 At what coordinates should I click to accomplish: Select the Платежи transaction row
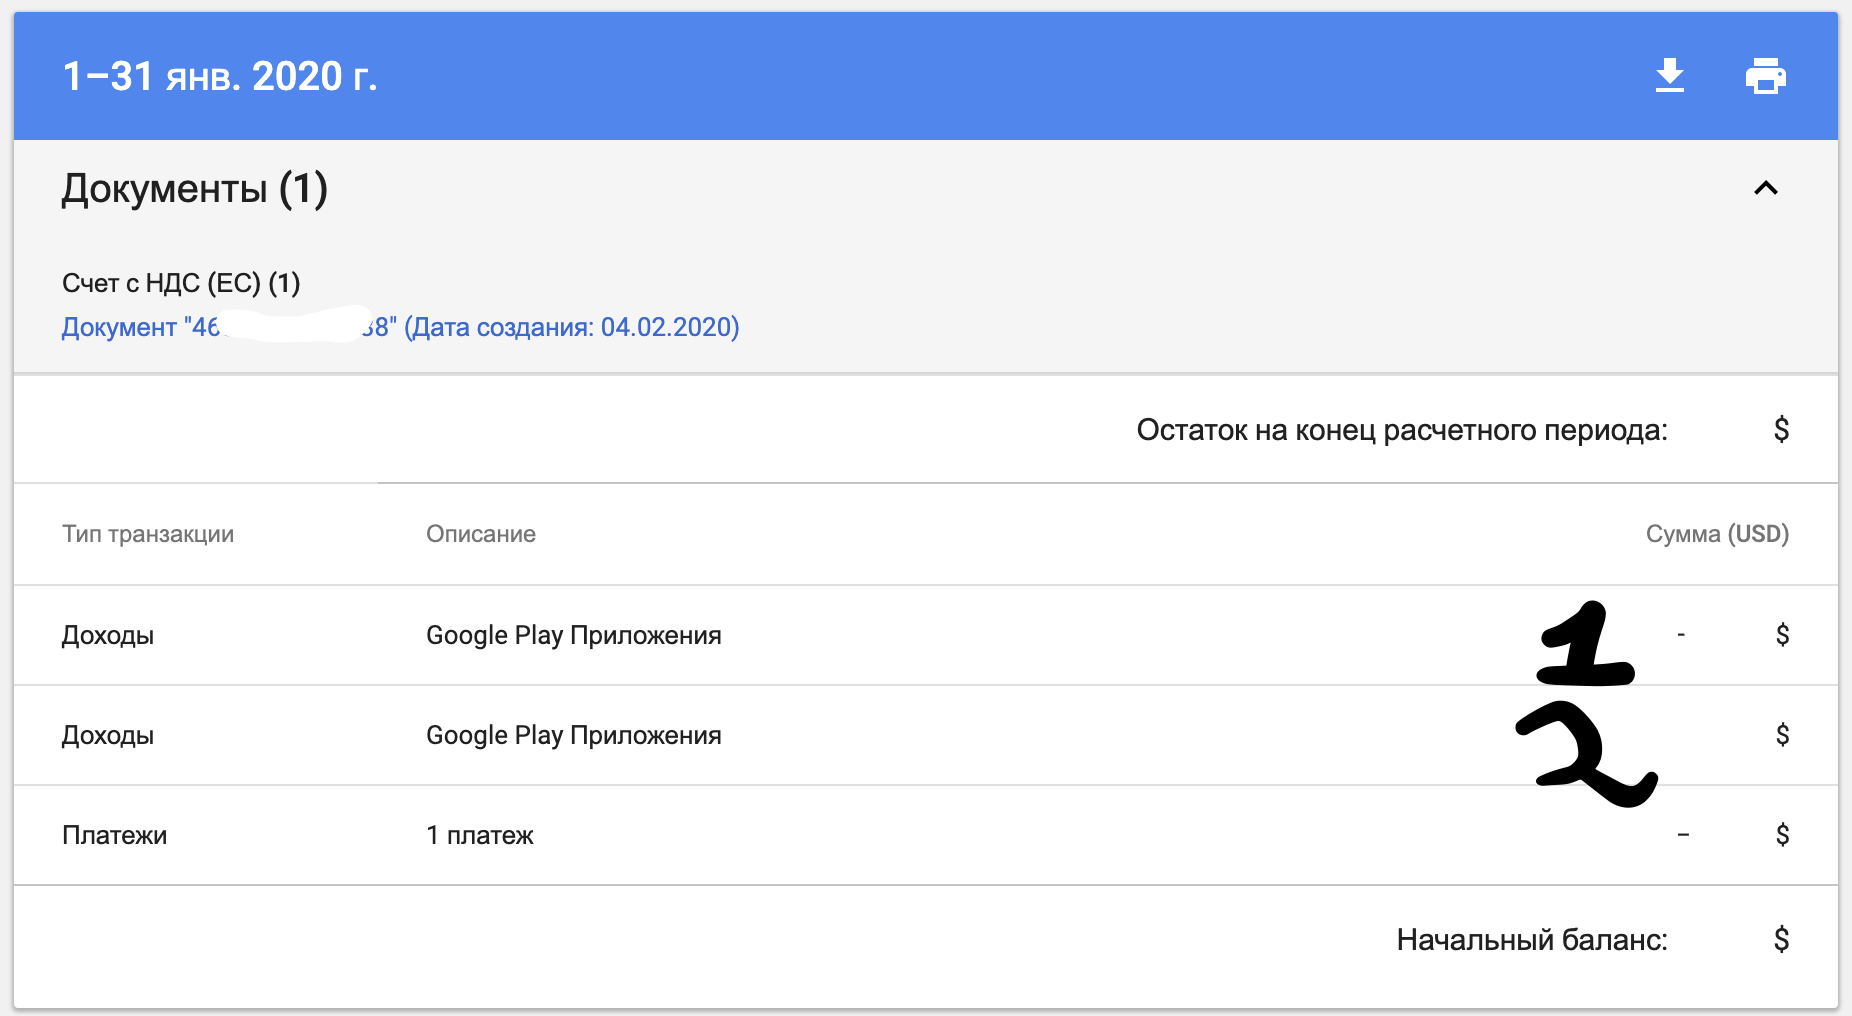[114, 835]
